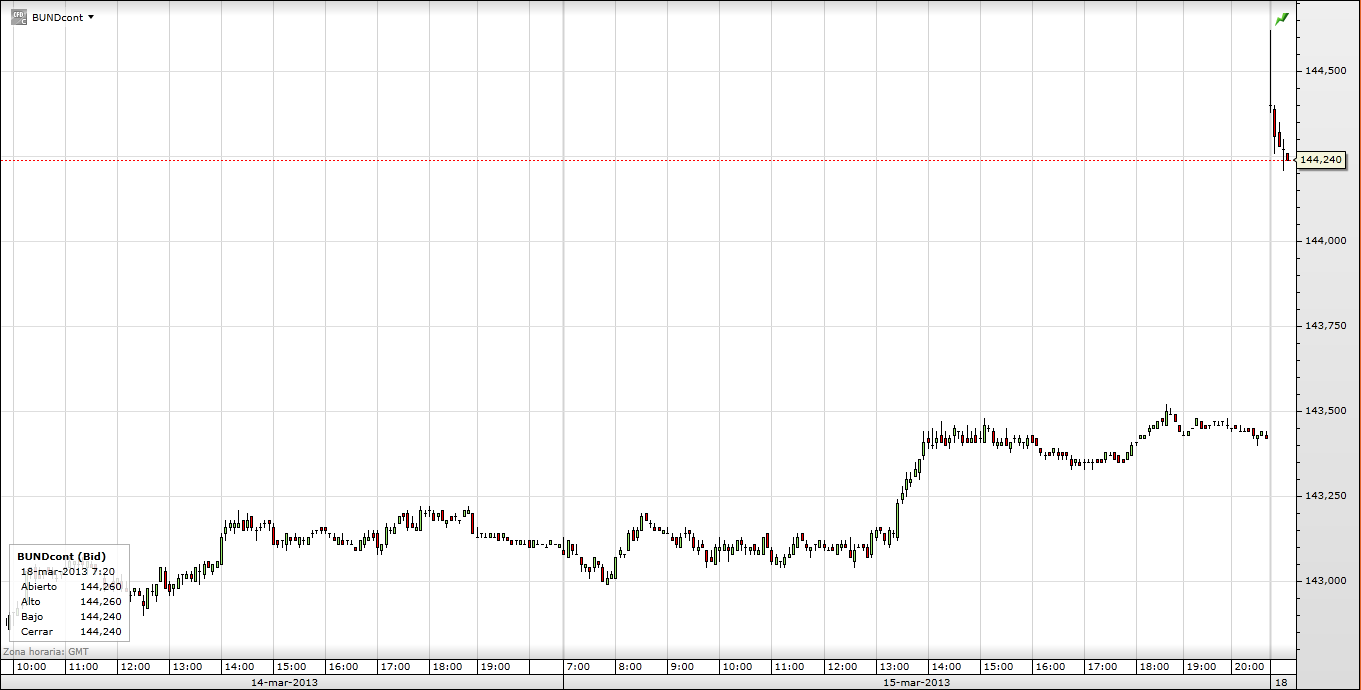Click the Zona horaria GMT label

(46, 651)
